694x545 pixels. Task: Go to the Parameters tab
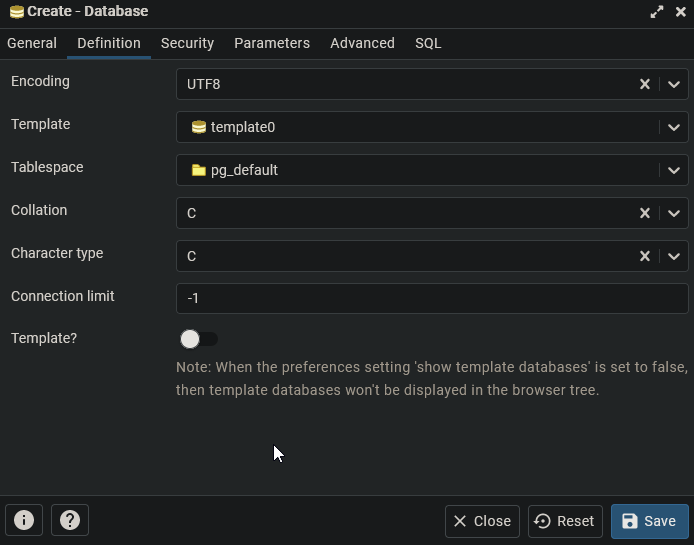point(272,43)
